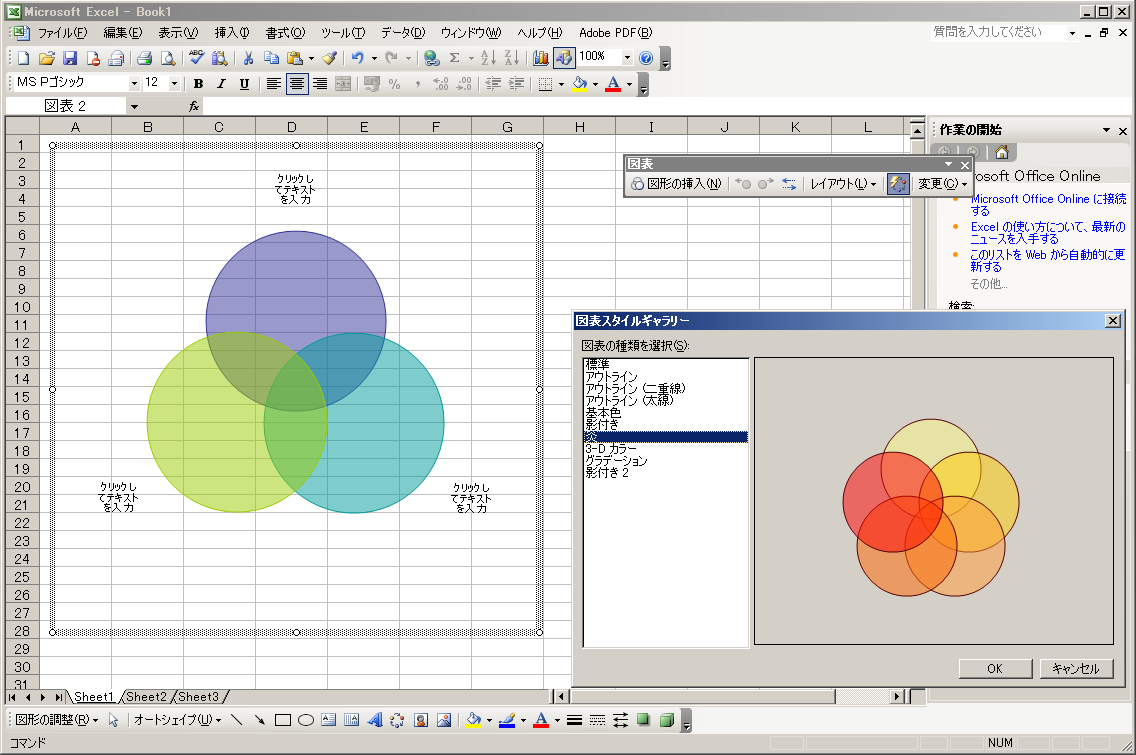
Task: Toggle Italic formatting
Action: pyautogui.click(x=220, y=84)
